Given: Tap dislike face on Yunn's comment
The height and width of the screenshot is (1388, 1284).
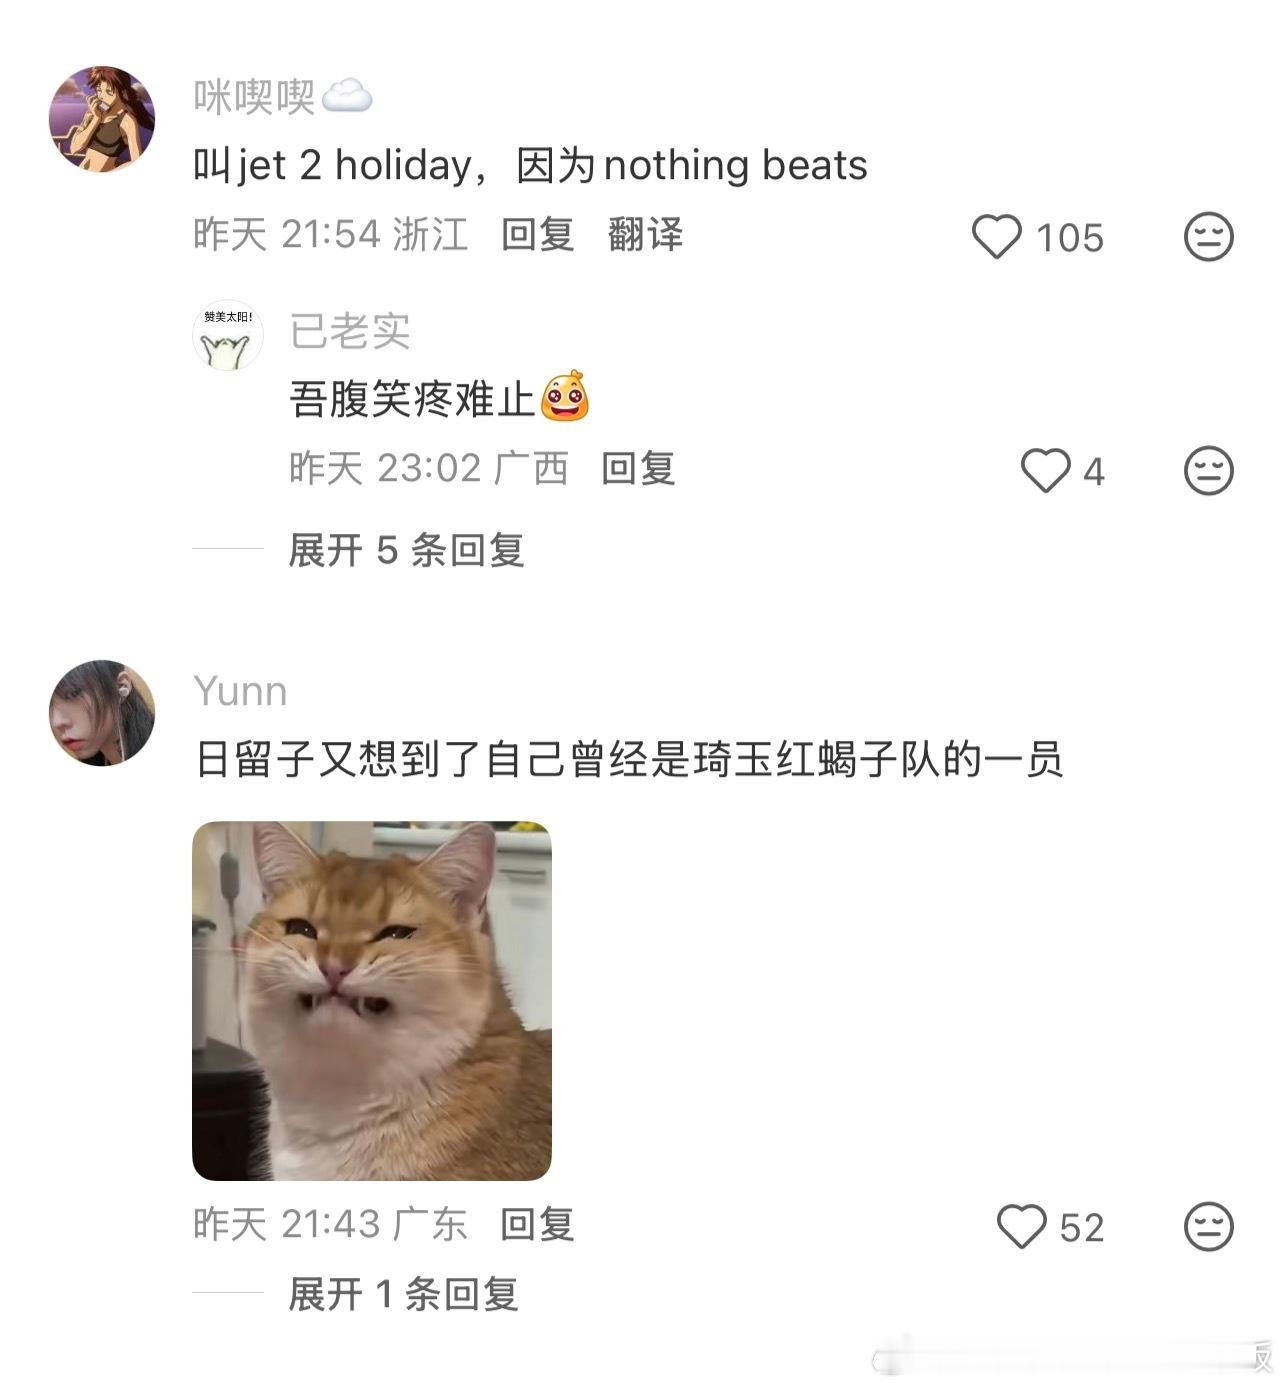Looking at the screenshot, I should click(1208, 1226).
